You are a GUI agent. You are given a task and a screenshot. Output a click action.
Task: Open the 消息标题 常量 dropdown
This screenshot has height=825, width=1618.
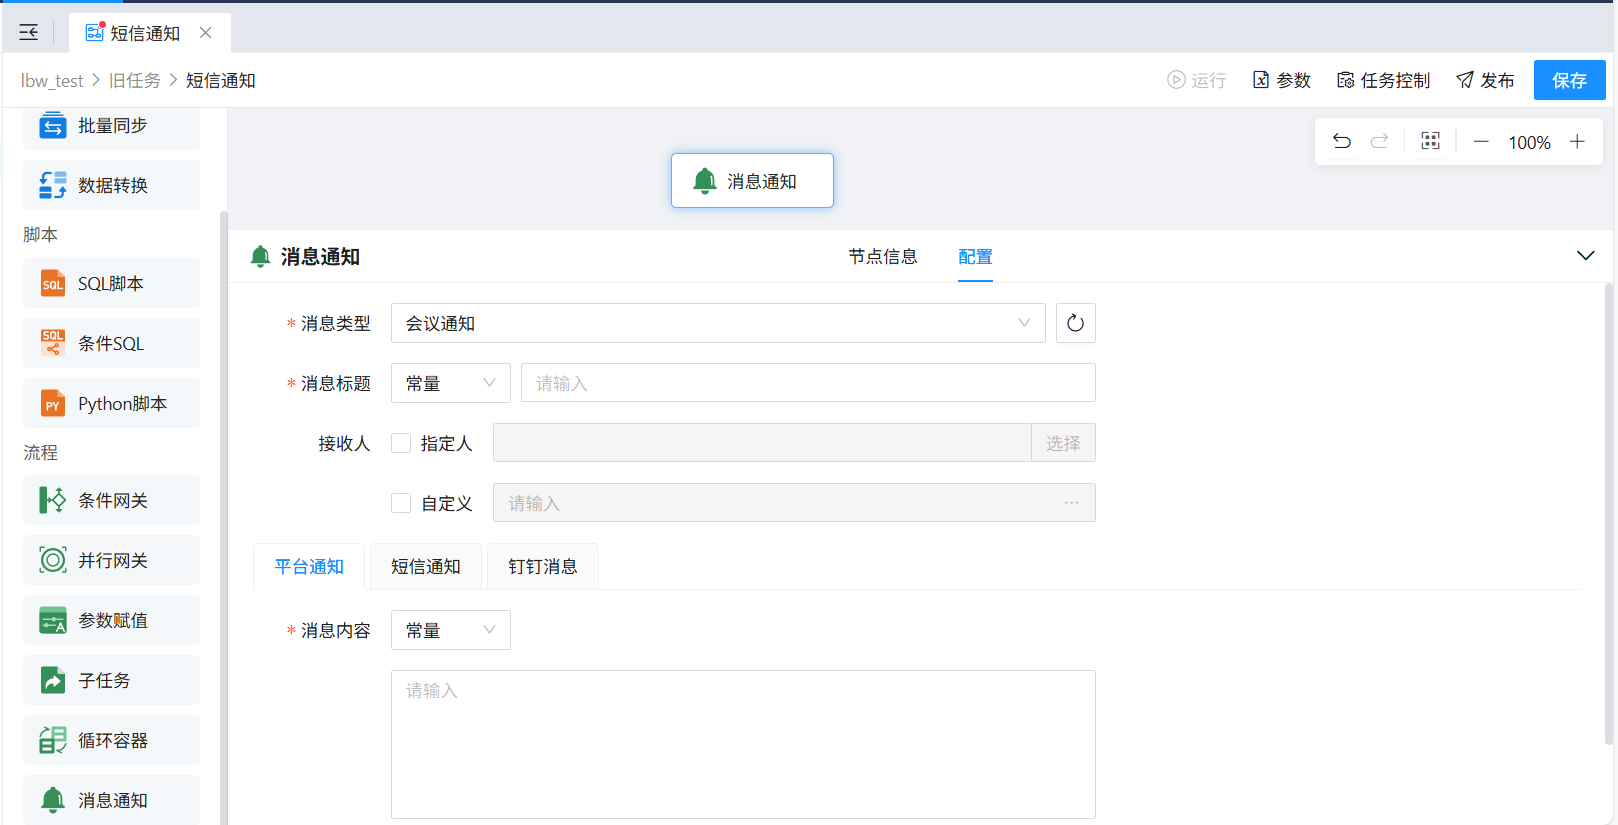pyautogui.click(x=450, y=383)
